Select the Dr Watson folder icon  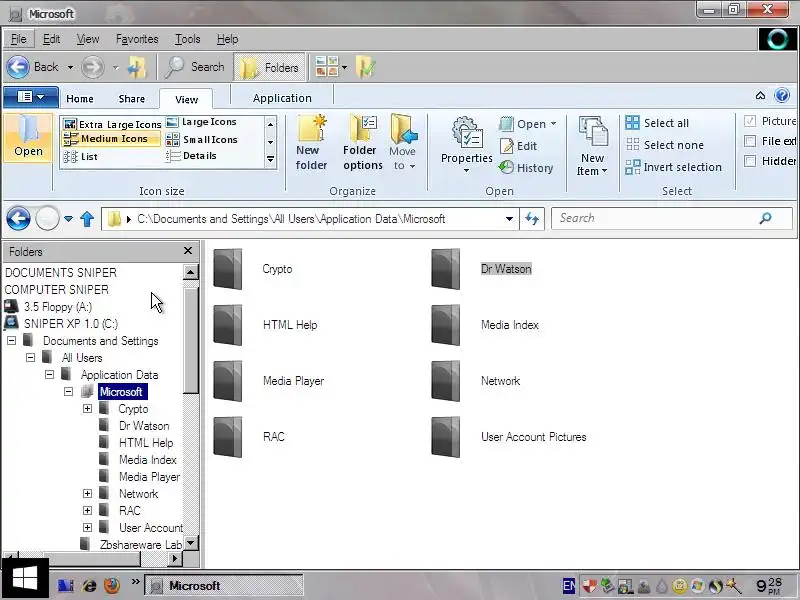[445, 269]
